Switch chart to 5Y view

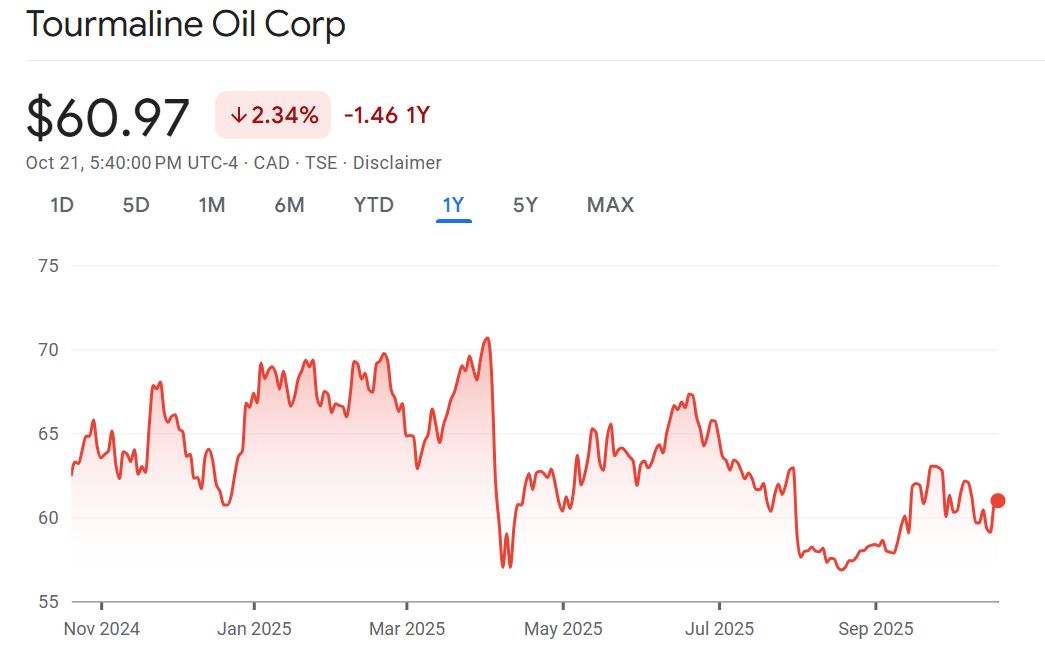525,205
